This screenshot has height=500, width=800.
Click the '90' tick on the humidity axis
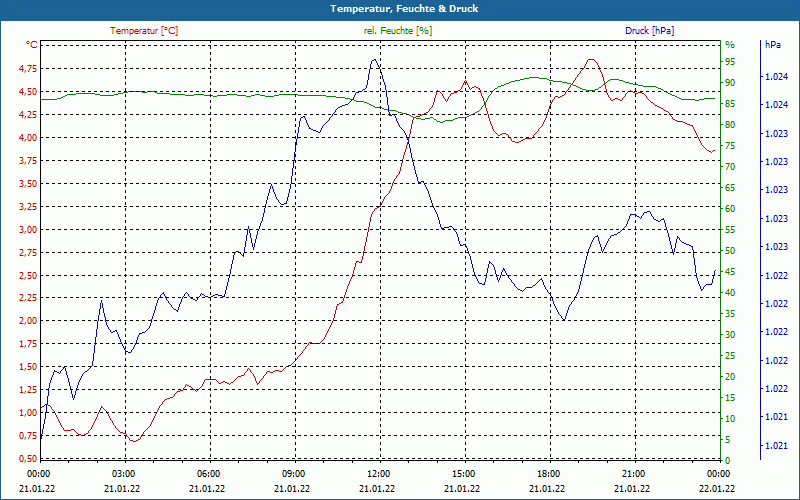coord(730,83)
